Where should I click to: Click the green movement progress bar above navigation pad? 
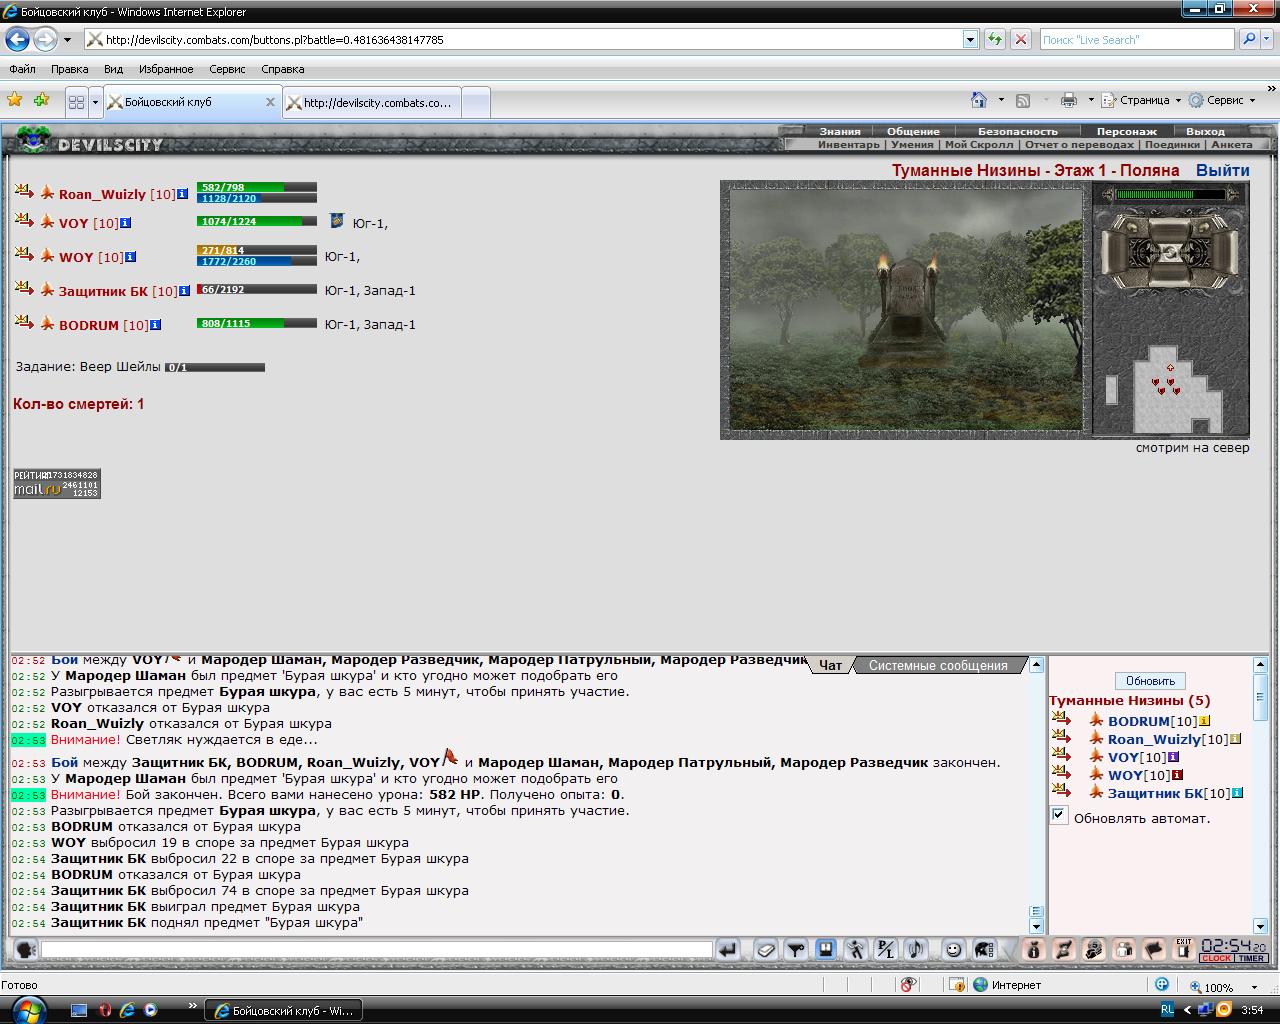point(1170,195)
